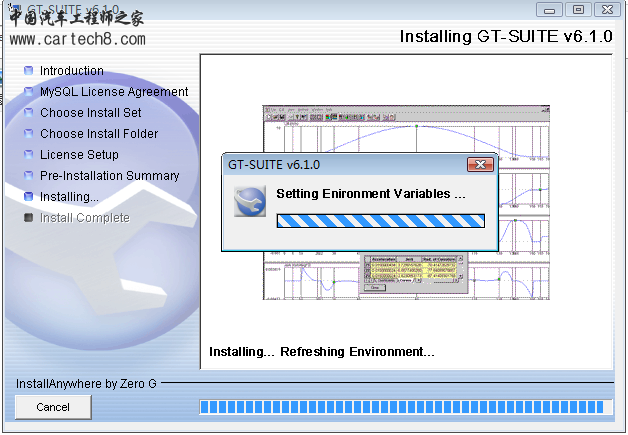Select the MySQL License Agreement step

click(x=114, y=92)
